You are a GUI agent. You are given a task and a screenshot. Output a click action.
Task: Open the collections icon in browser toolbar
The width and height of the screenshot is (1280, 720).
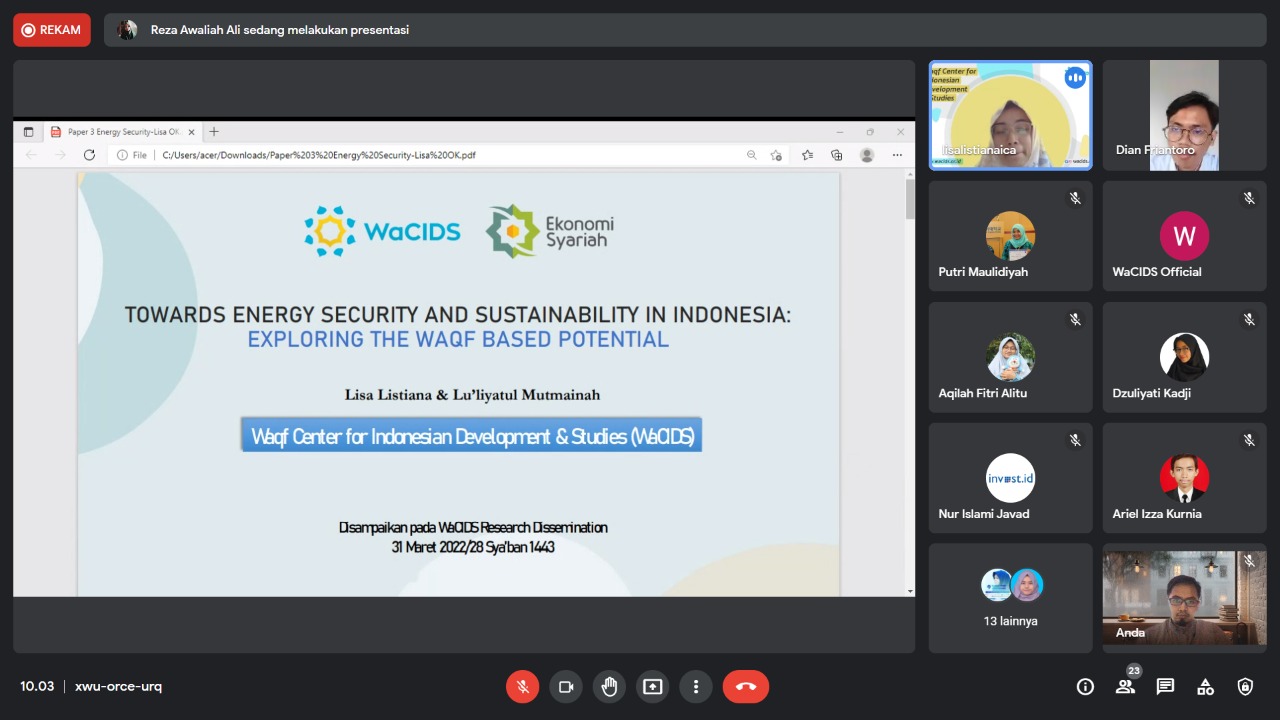[837, 155]
